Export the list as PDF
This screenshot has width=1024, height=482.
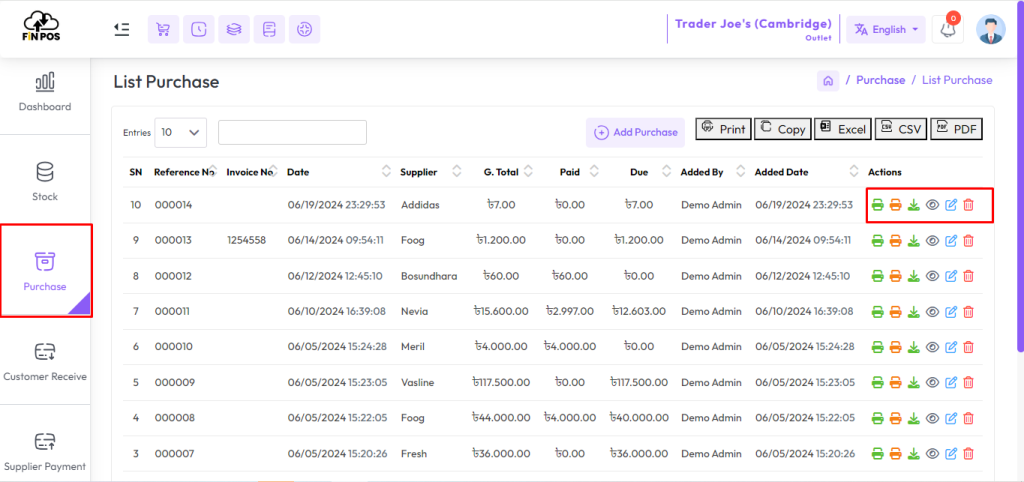pos(957,129)
